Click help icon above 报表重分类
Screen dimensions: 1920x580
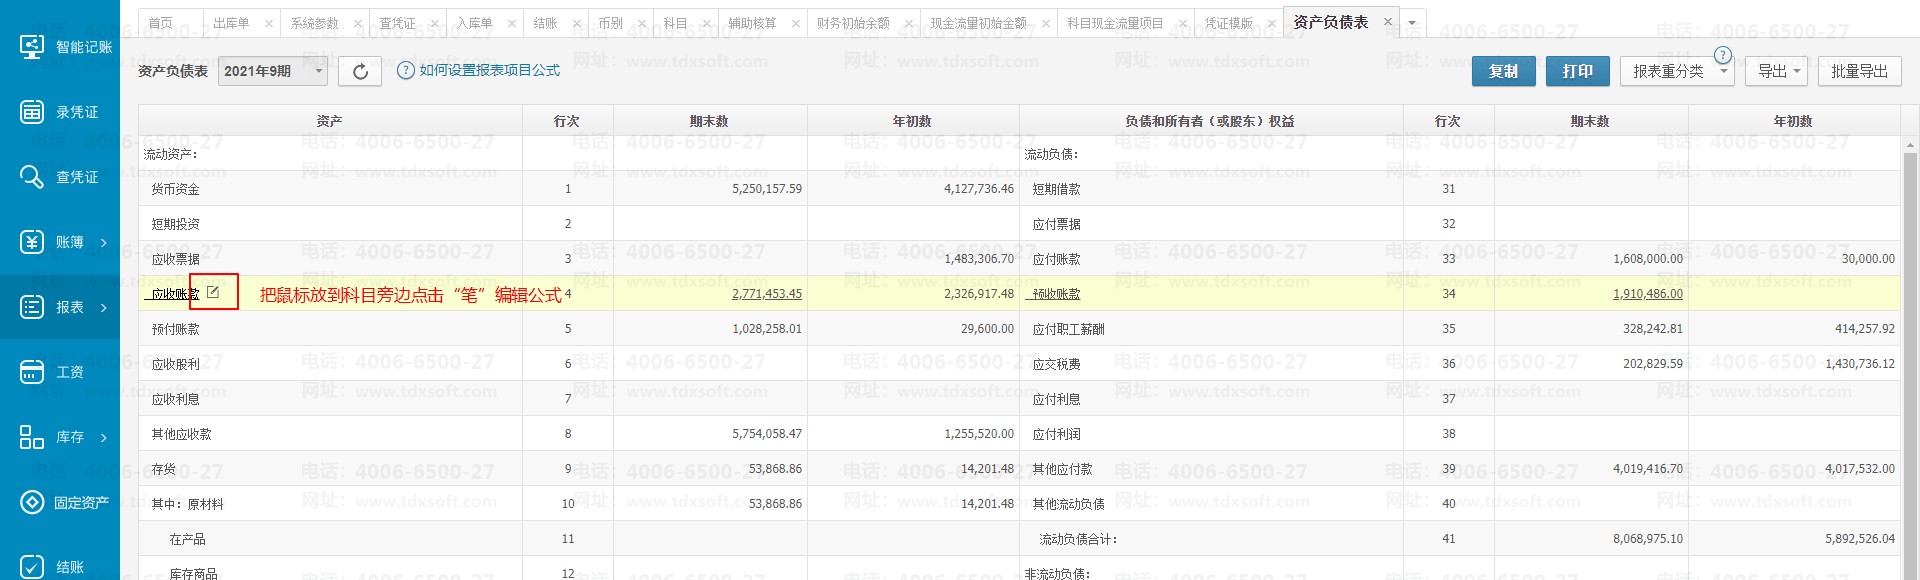pos(1722,55)
